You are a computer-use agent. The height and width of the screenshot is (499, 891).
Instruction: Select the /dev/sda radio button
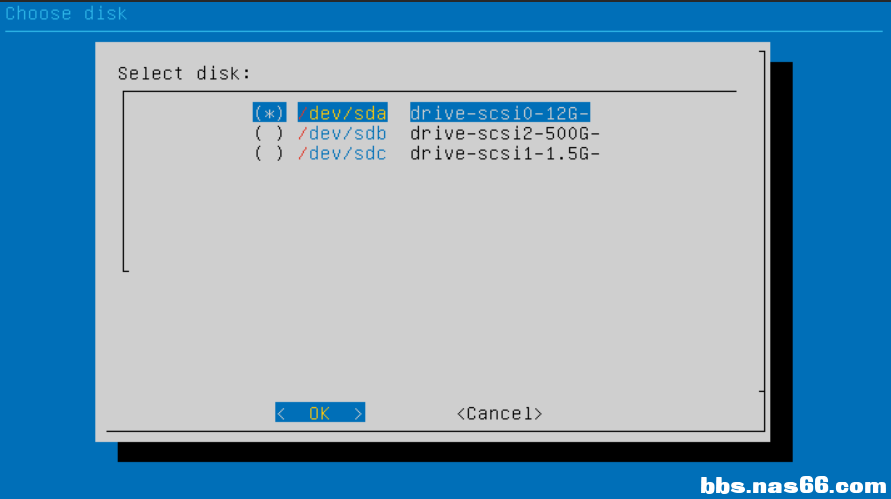click(x=269, y=113)
